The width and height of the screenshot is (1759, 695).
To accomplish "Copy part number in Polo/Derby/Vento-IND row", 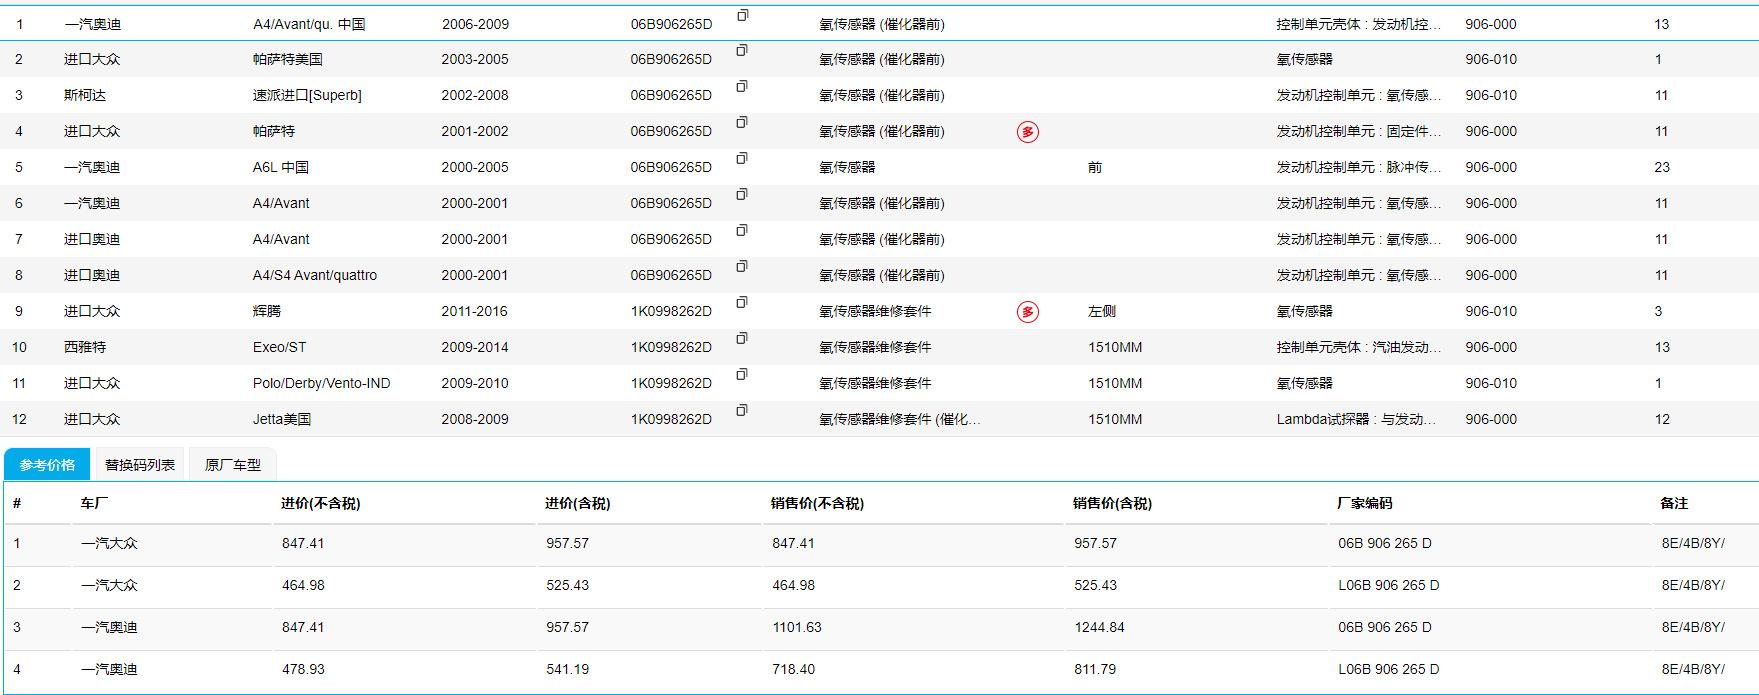I will (742, 375).
